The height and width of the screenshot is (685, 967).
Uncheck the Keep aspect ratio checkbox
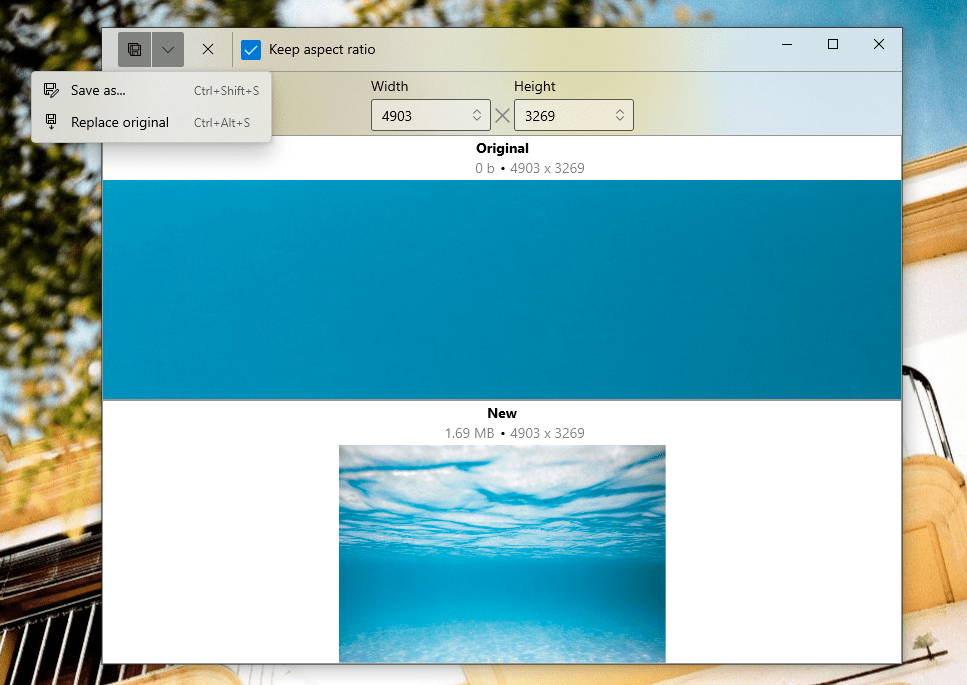pos(251,49)
